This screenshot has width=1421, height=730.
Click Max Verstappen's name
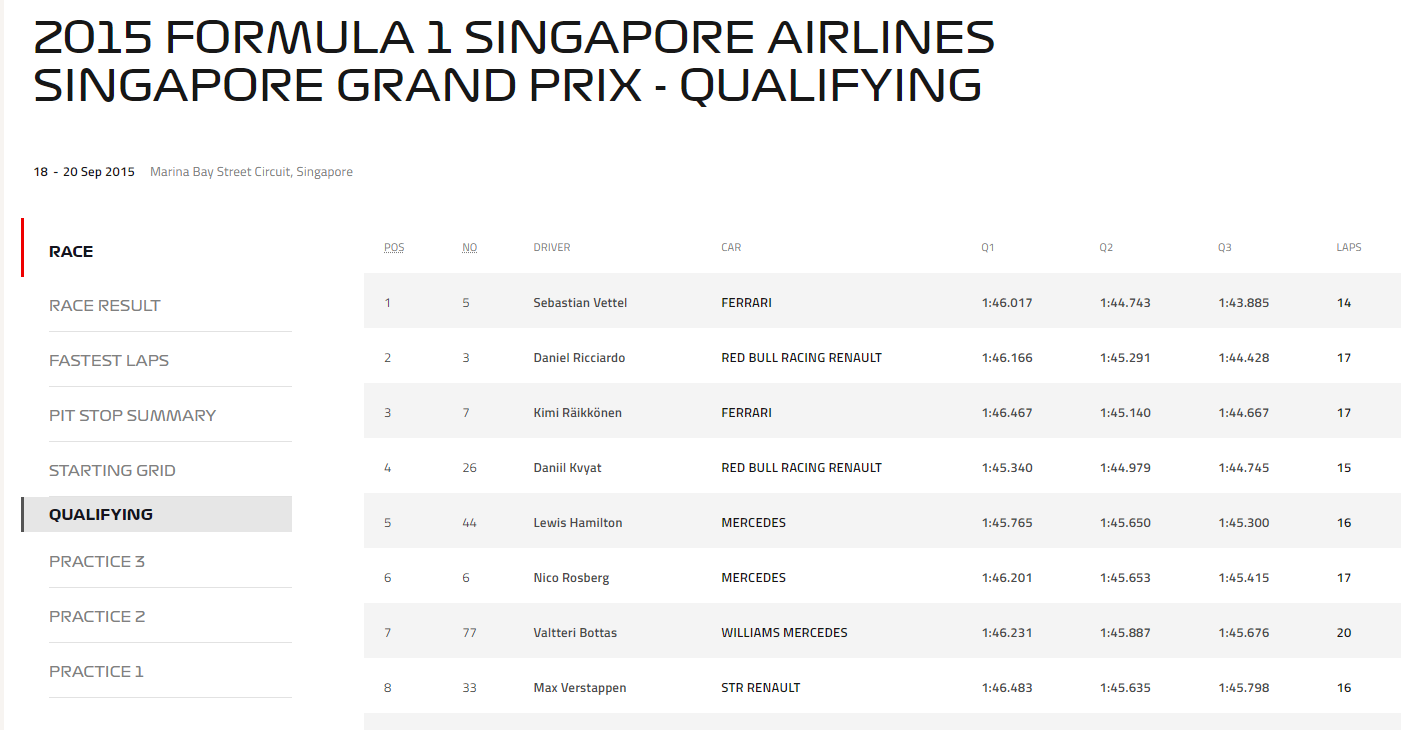tap(580, 688)
